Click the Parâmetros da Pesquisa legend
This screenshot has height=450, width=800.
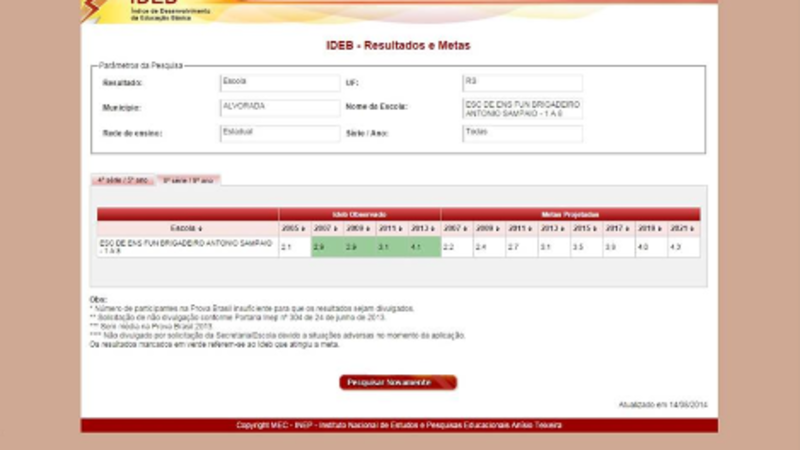click(140, 65)
